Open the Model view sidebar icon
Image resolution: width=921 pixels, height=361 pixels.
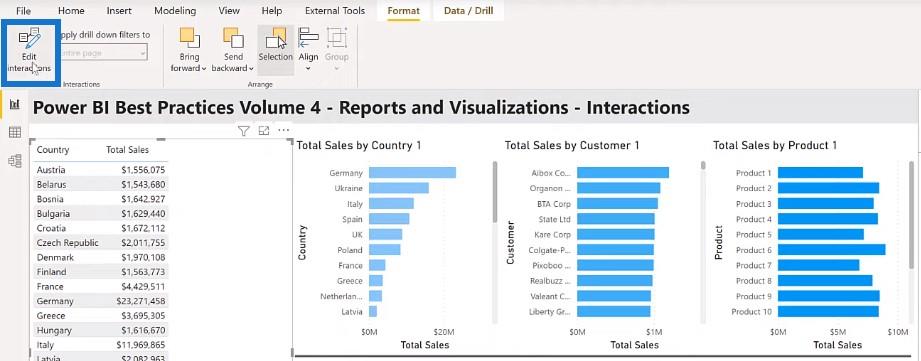pos(15,160)
